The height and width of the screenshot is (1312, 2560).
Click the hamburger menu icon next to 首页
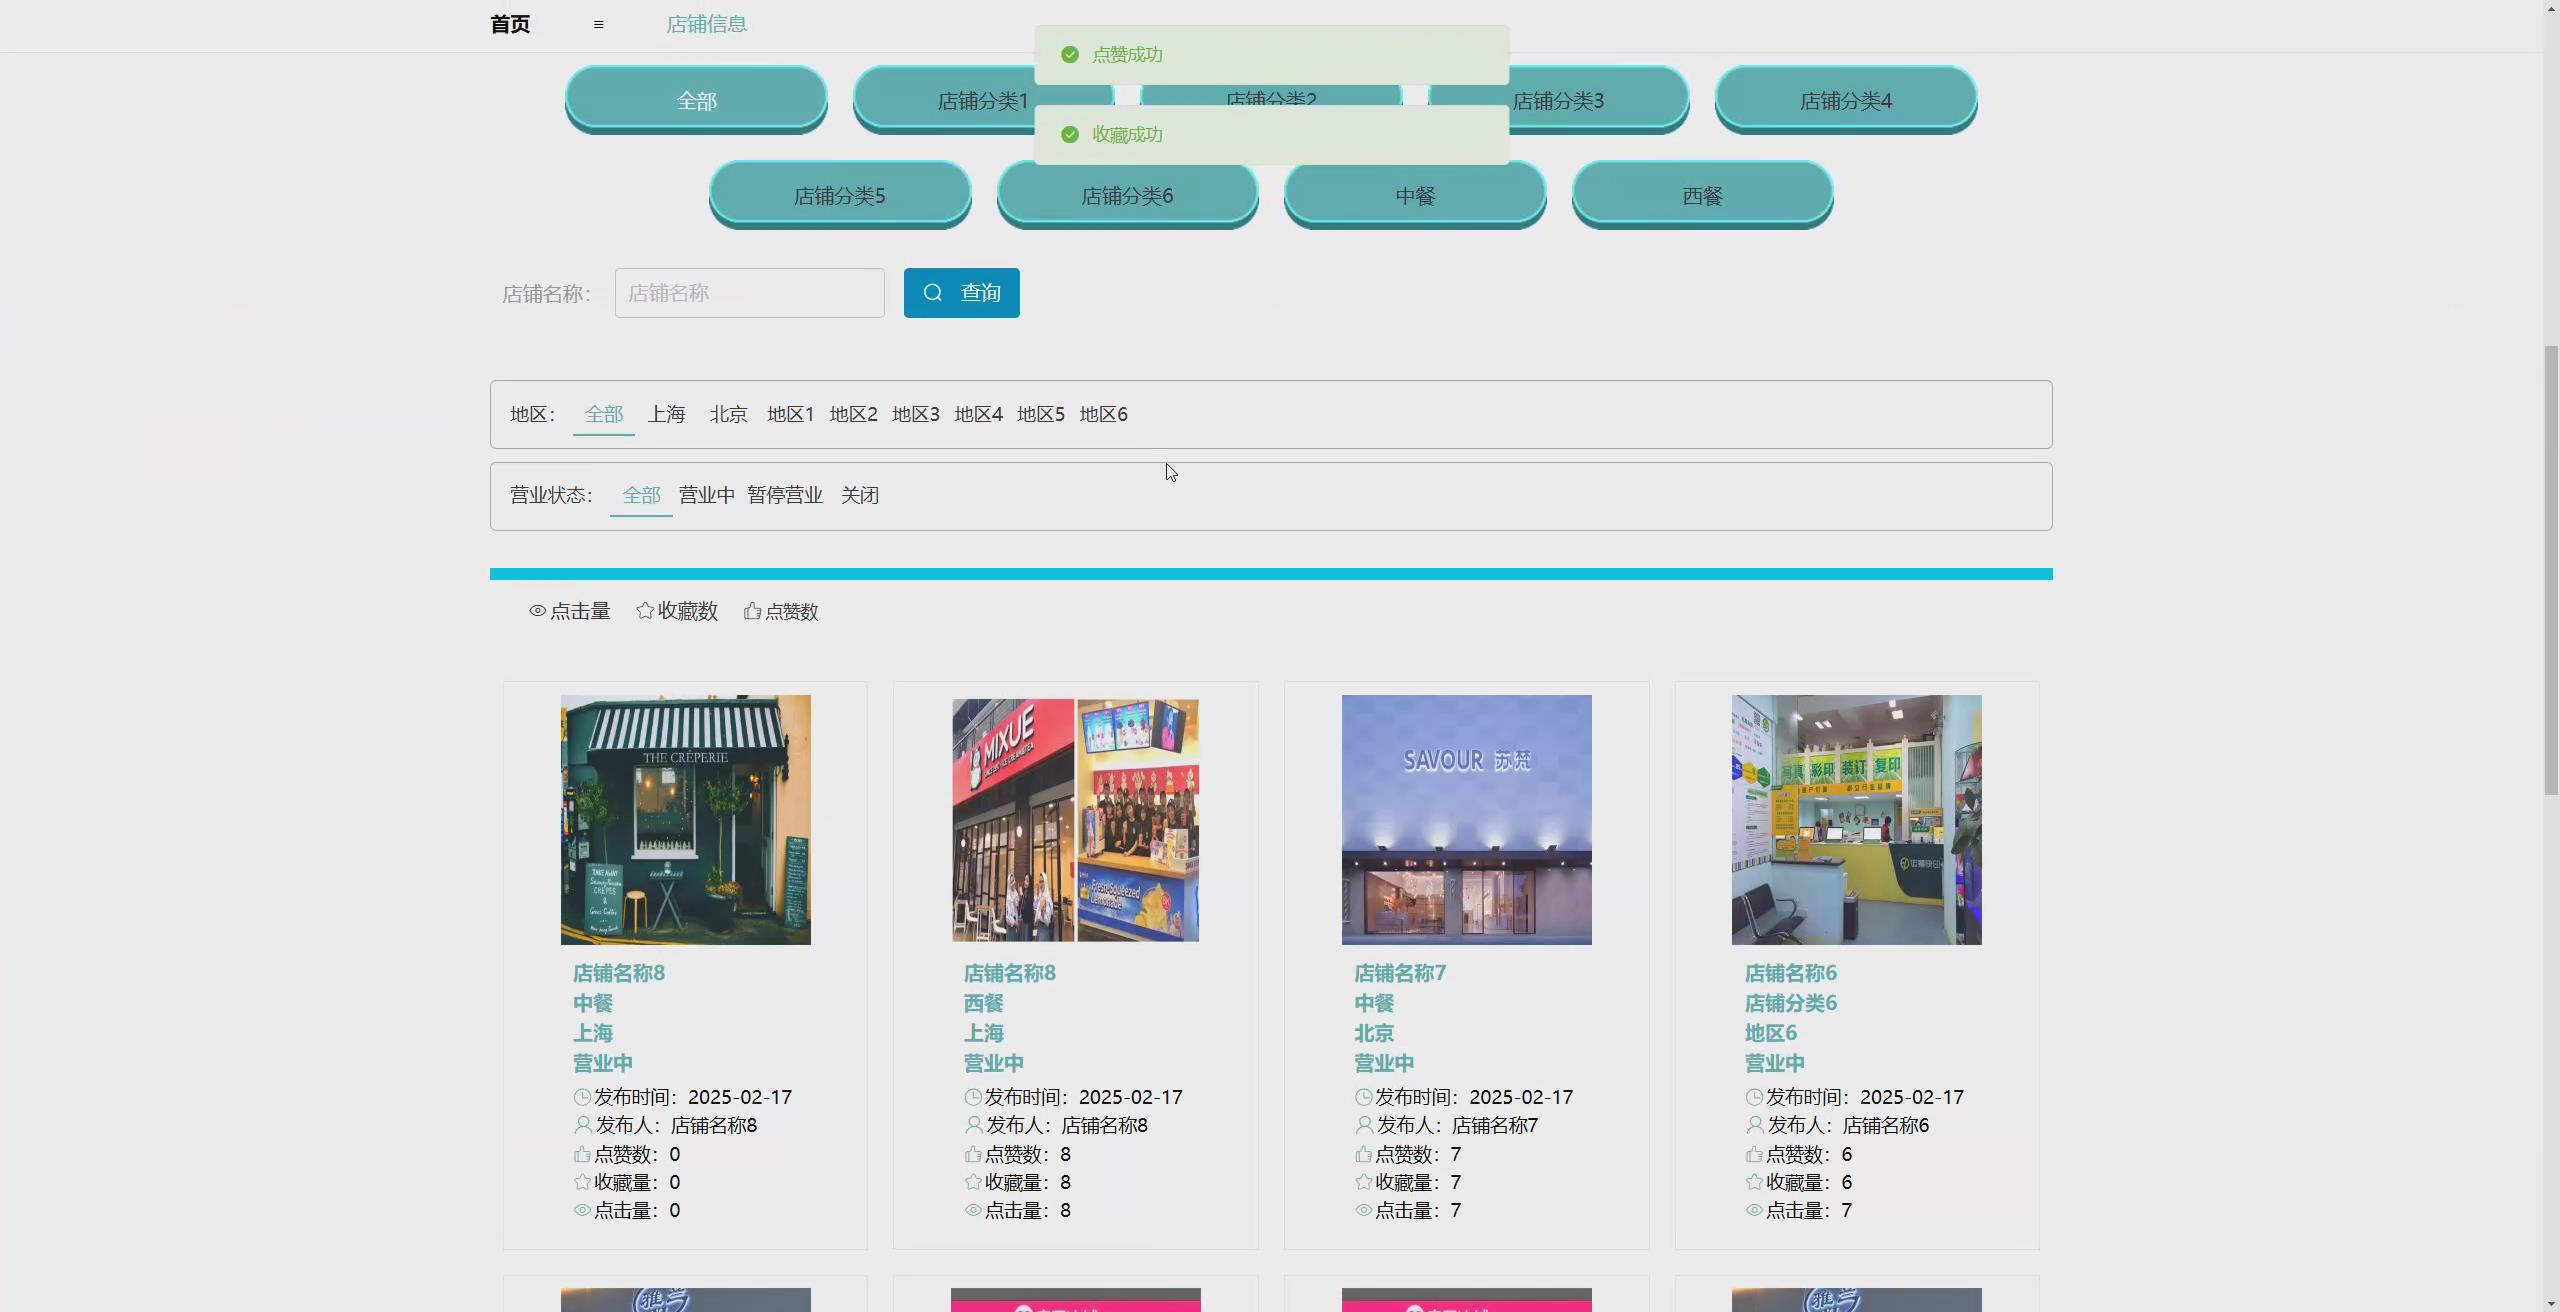pos(598,24)
